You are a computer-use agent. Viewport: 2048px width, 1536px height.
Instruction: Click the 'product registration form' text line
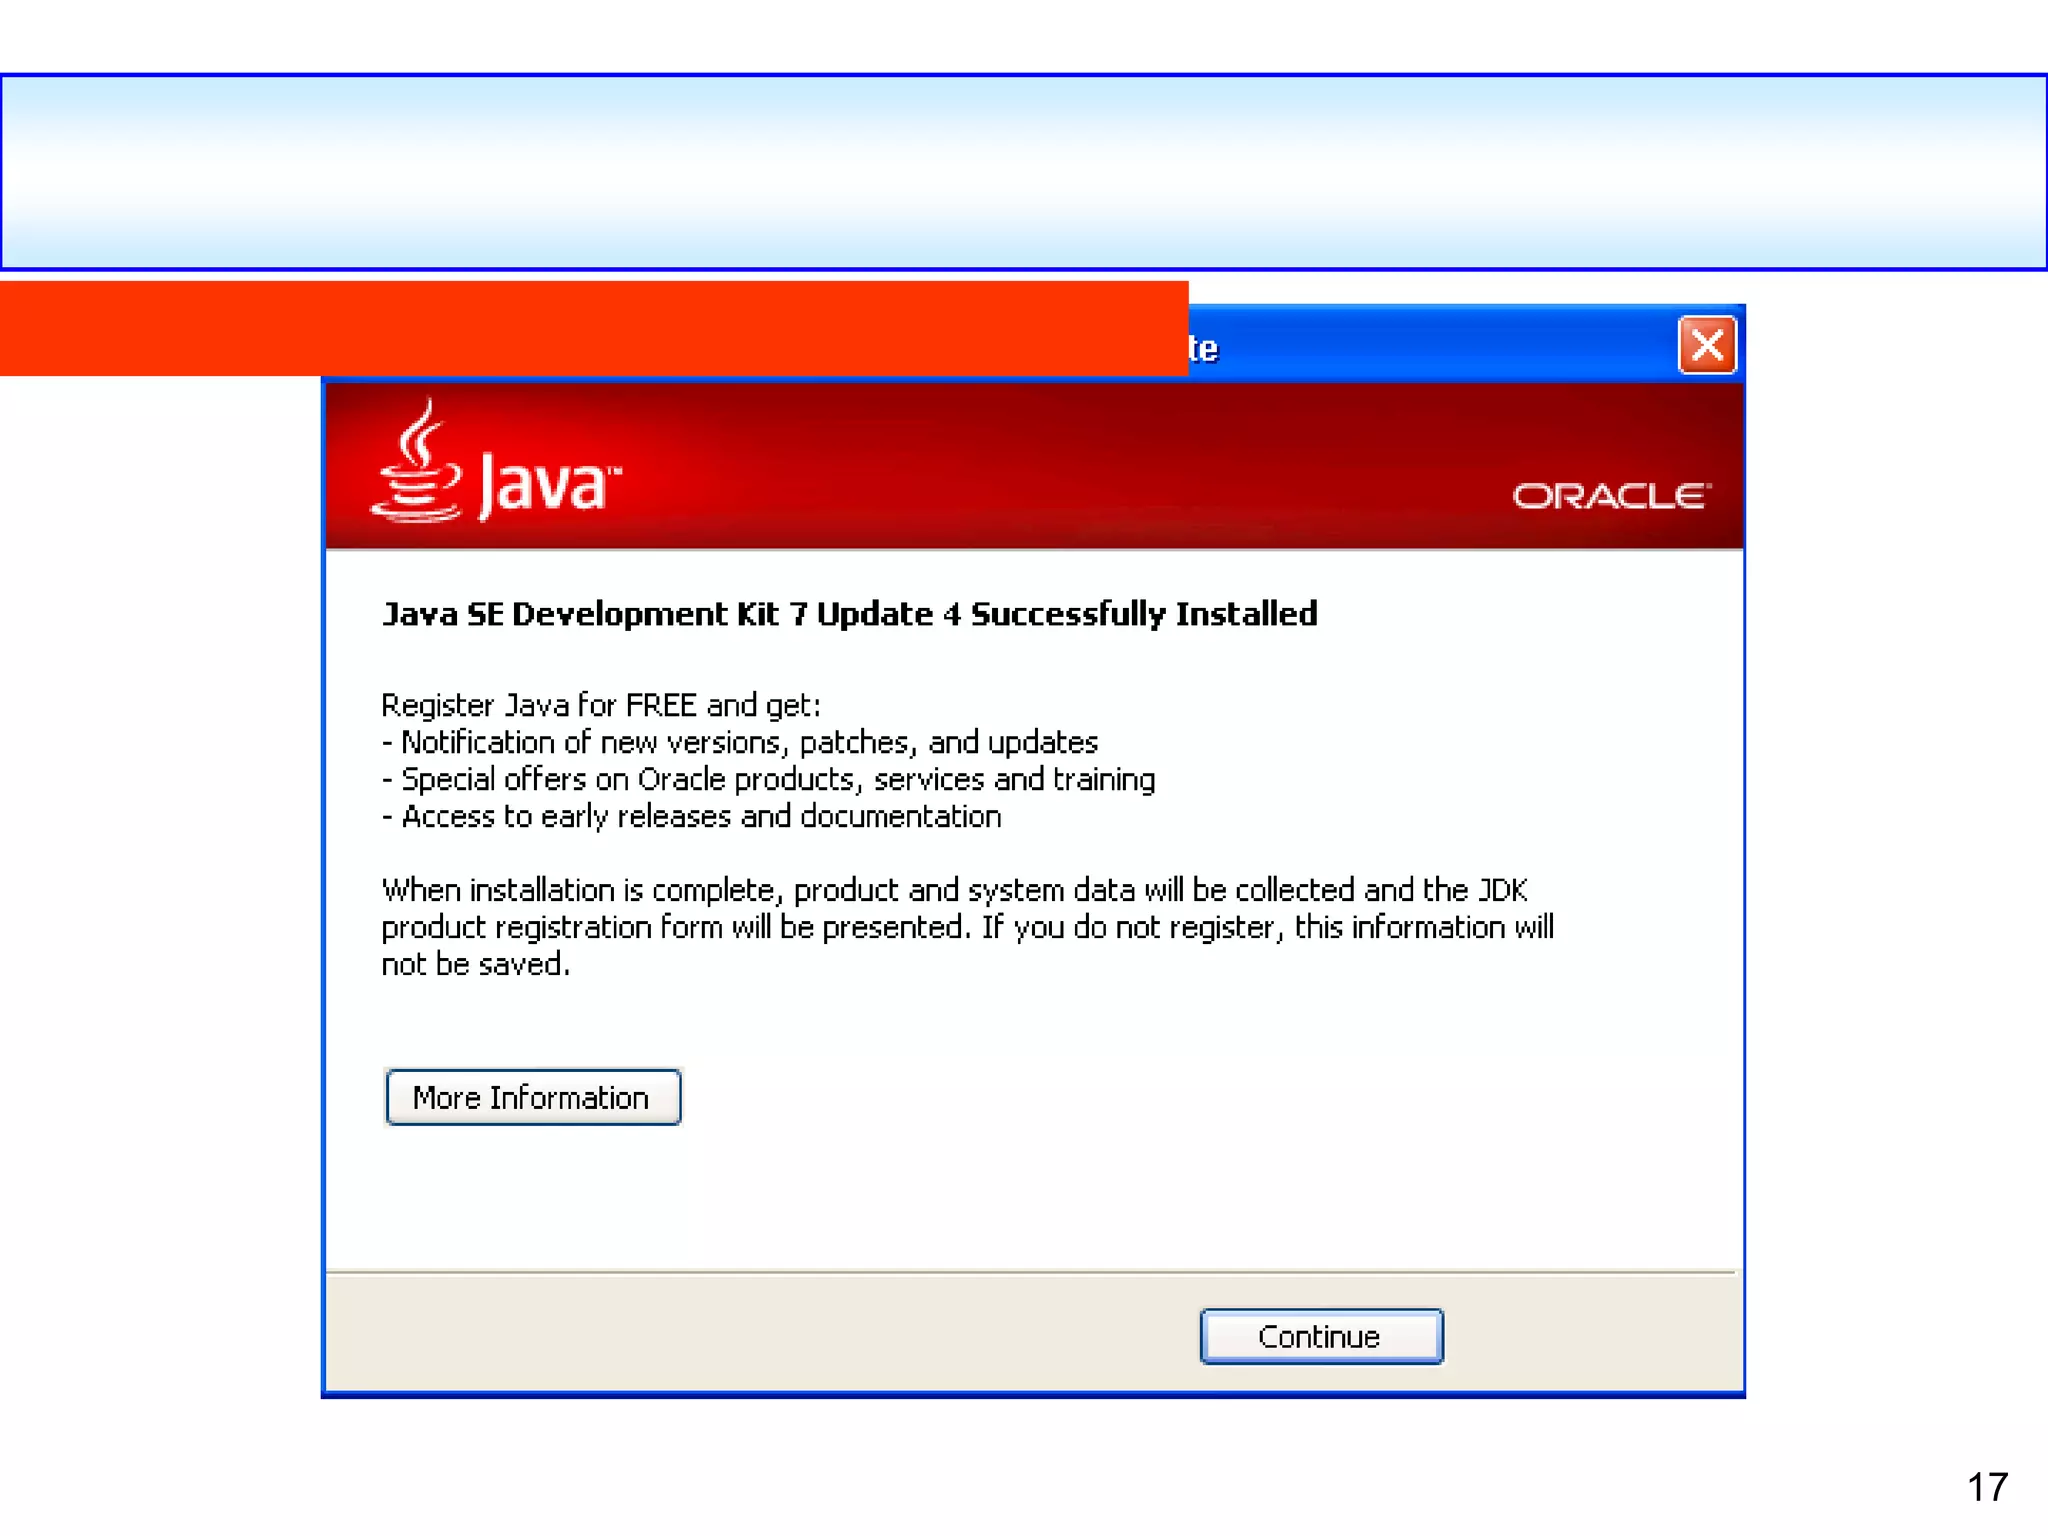(x=967, y=927)
